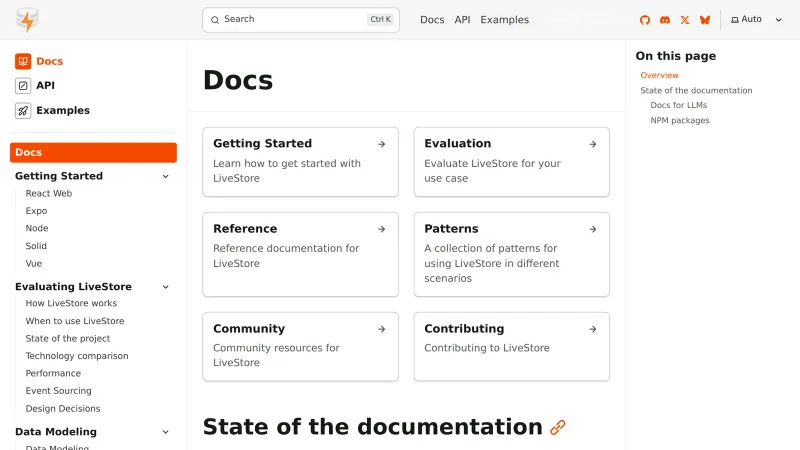Click the Examples rocket icon in sidebar

pos(23,110)
